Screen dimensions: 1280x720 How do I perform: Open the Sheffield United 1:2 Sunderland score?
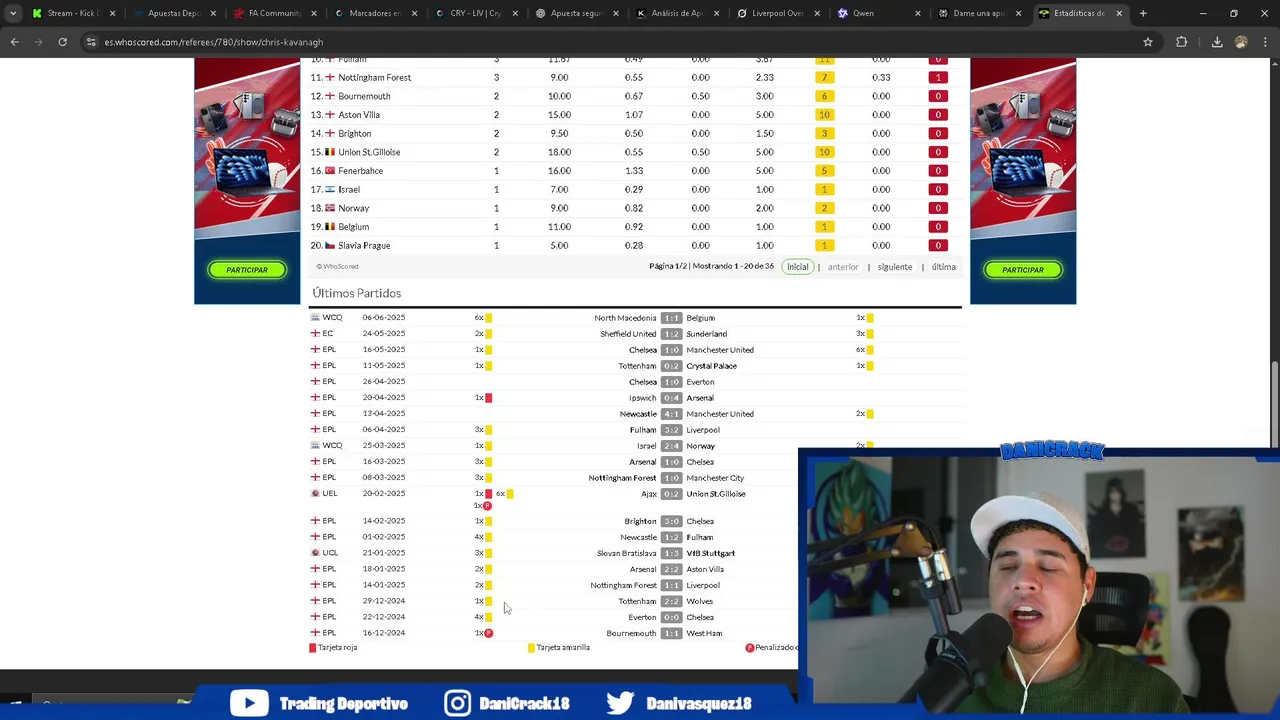[671, 334]
